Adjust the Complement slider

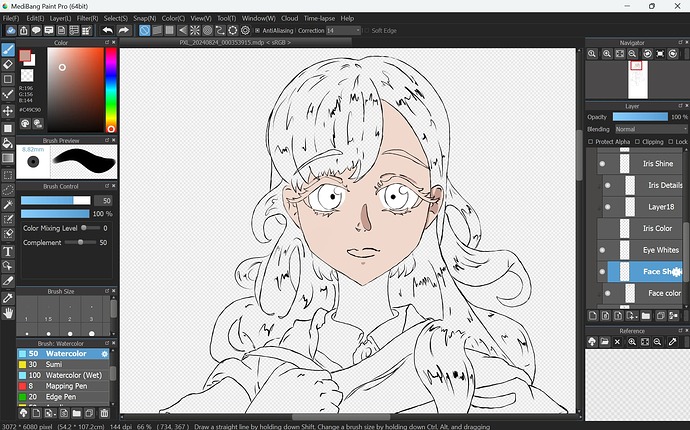[80, 243]
